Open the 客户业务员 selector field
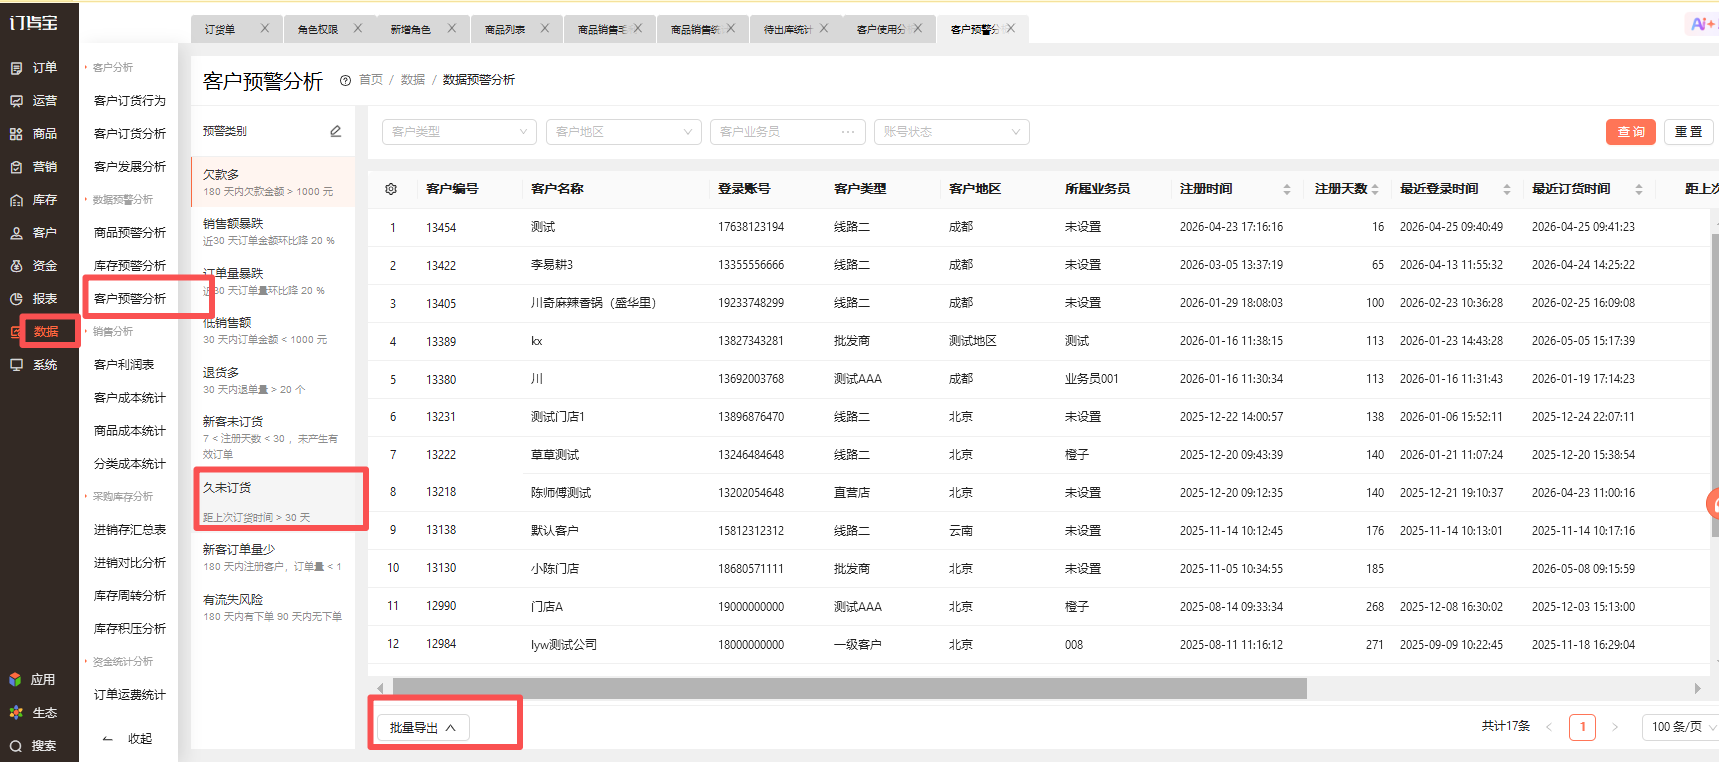The height and width of the screenshot is (762, 1719). pos(788,132)
